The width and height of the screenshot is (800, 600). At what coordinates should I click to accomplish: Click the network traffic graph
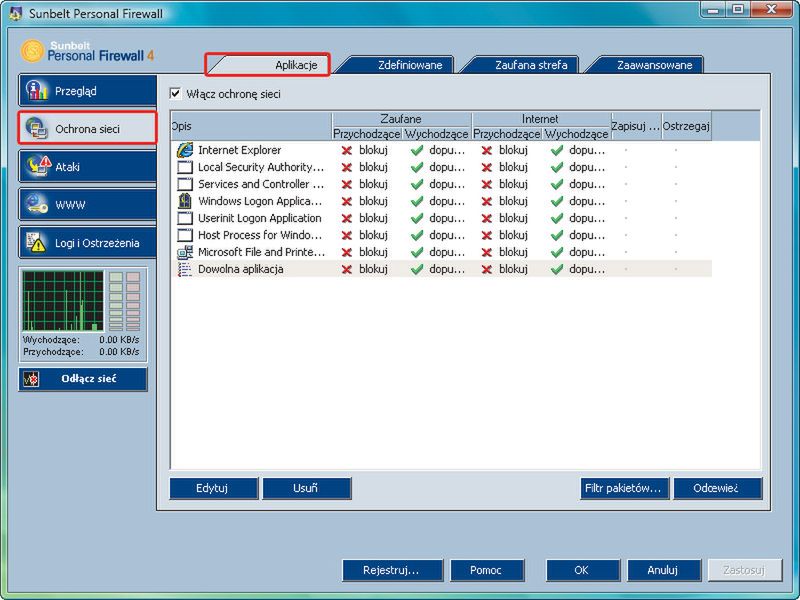[x=63, y=301]
